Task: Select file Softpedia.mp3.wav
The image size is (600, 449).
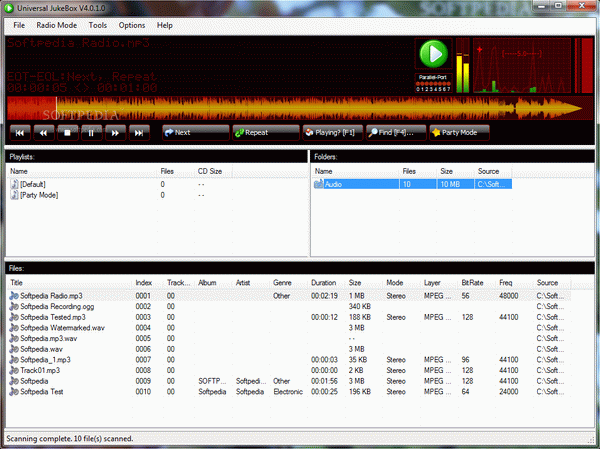Action: (x=48, y=339)
